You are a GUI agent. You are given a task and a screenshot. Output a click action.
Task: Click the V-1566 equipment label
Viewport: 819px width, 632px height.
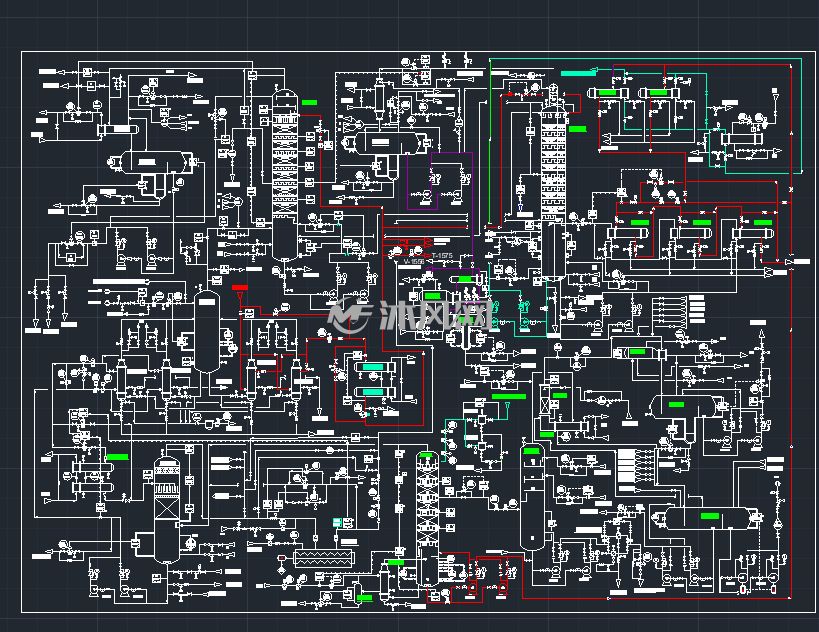(x=414, y=262)
